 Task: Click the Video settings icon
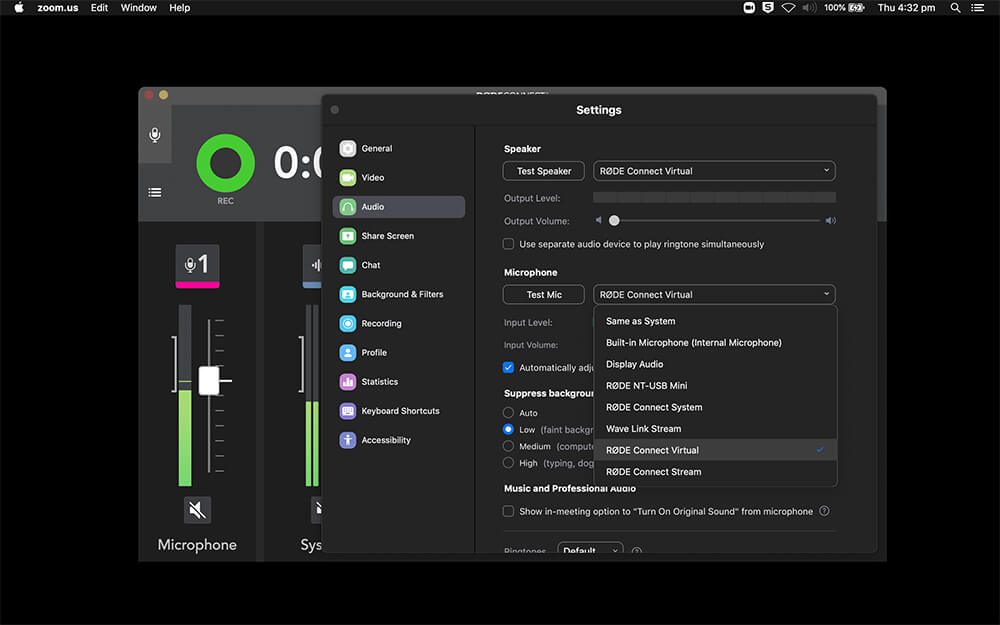point(348,178)
